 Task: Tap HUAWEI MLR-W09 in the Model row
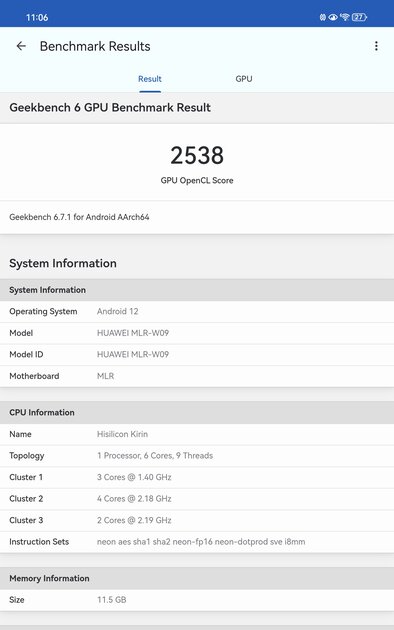coord(133,333)
